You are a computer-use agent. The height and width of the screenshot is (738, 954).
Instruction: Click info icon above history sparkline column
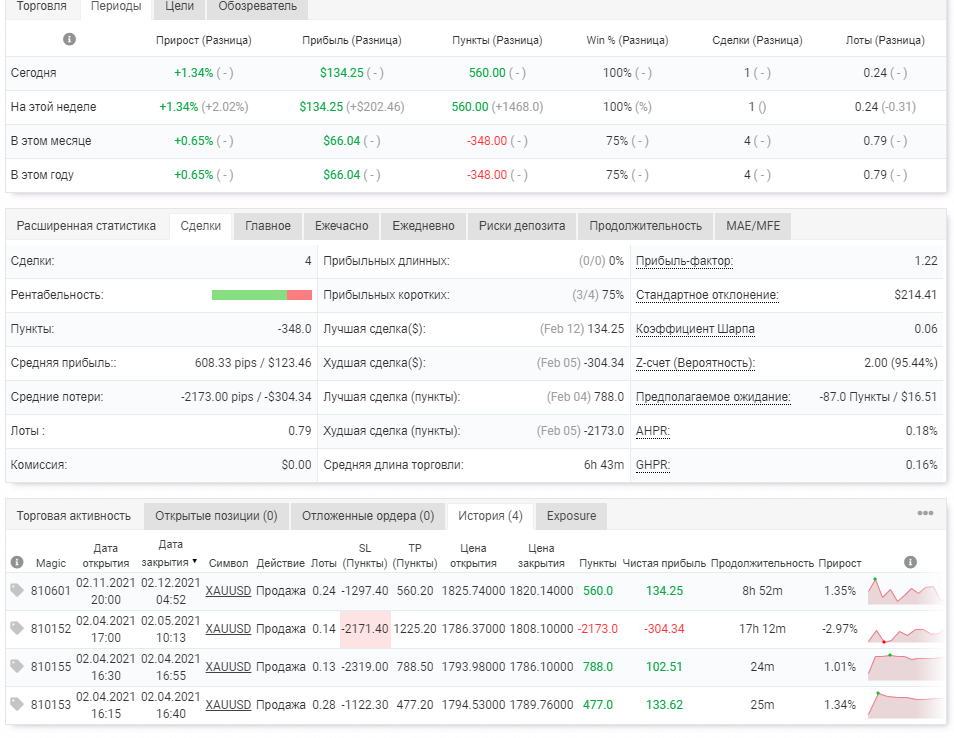click(x=910, y=562)
